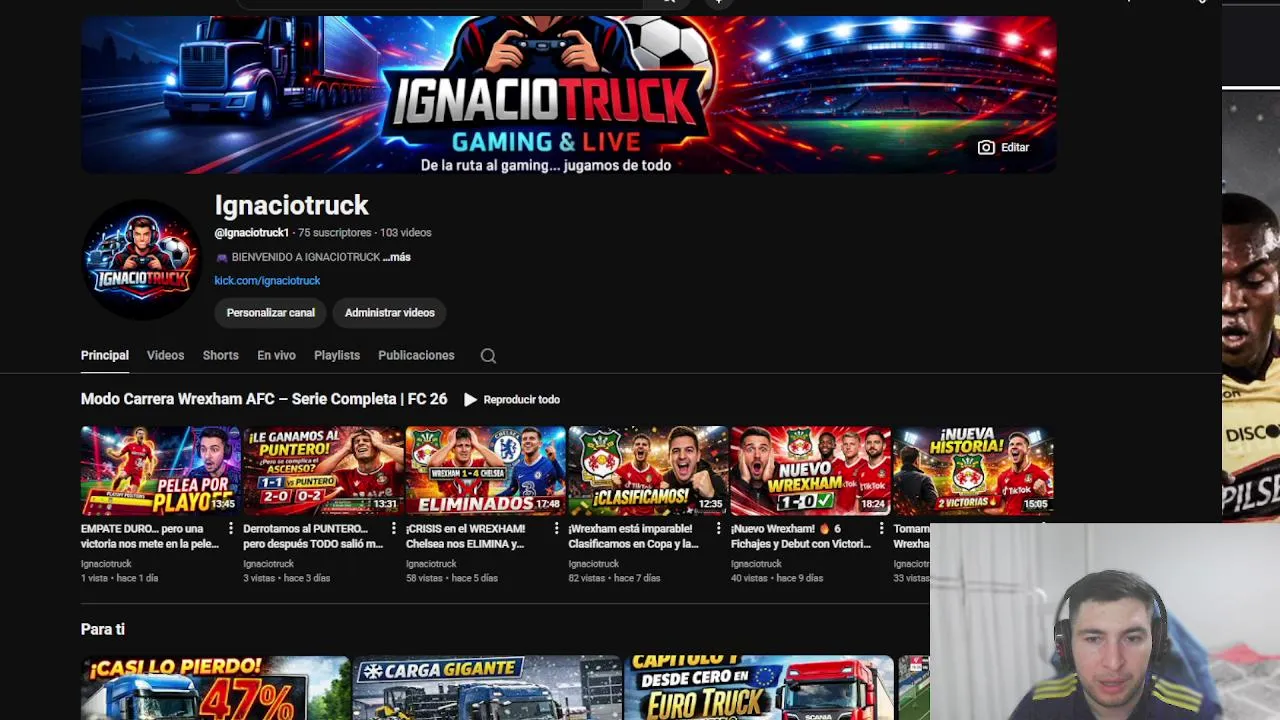The height and width of the screenshot is (720, 1280).
Task: Click the banner Editar camera icon
Action: [x=986, y=147]
